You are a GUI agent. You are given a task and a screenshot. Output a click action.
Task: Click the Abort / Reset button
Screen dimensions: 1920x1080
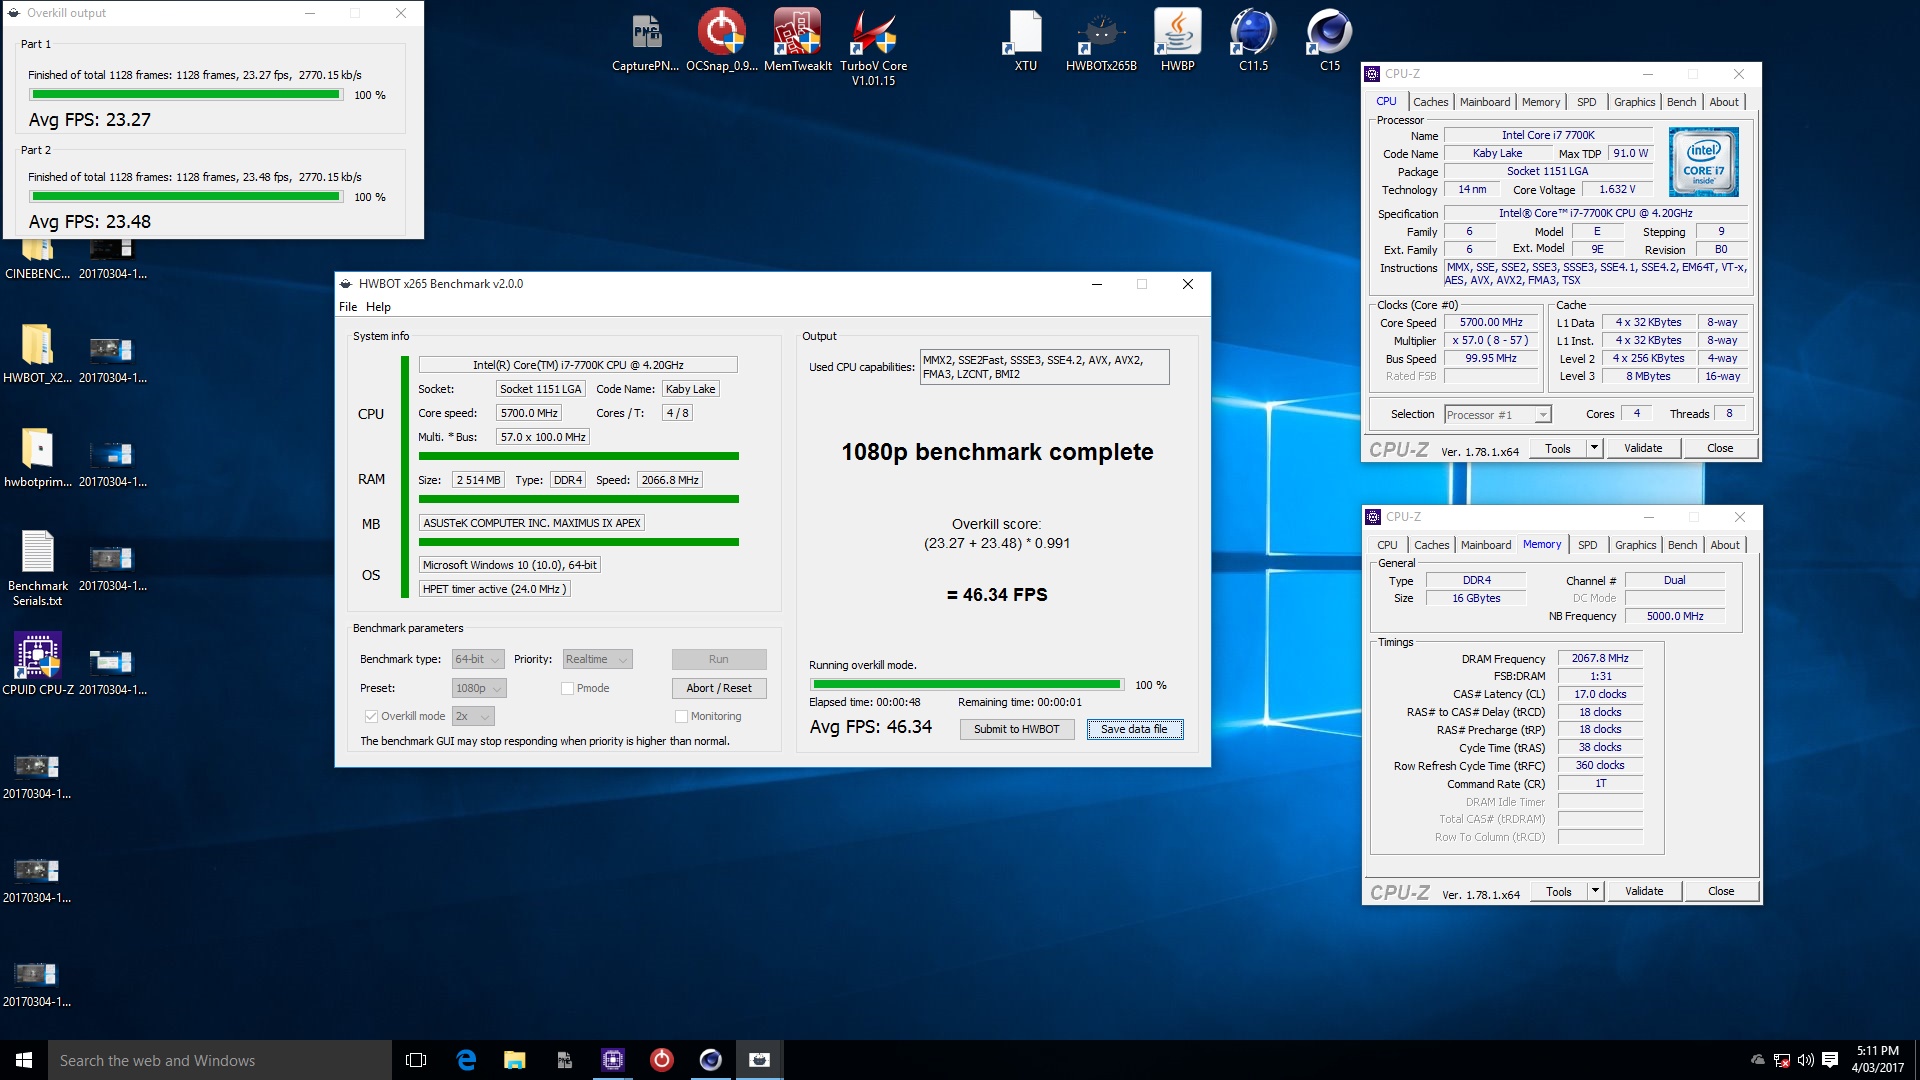719,688
